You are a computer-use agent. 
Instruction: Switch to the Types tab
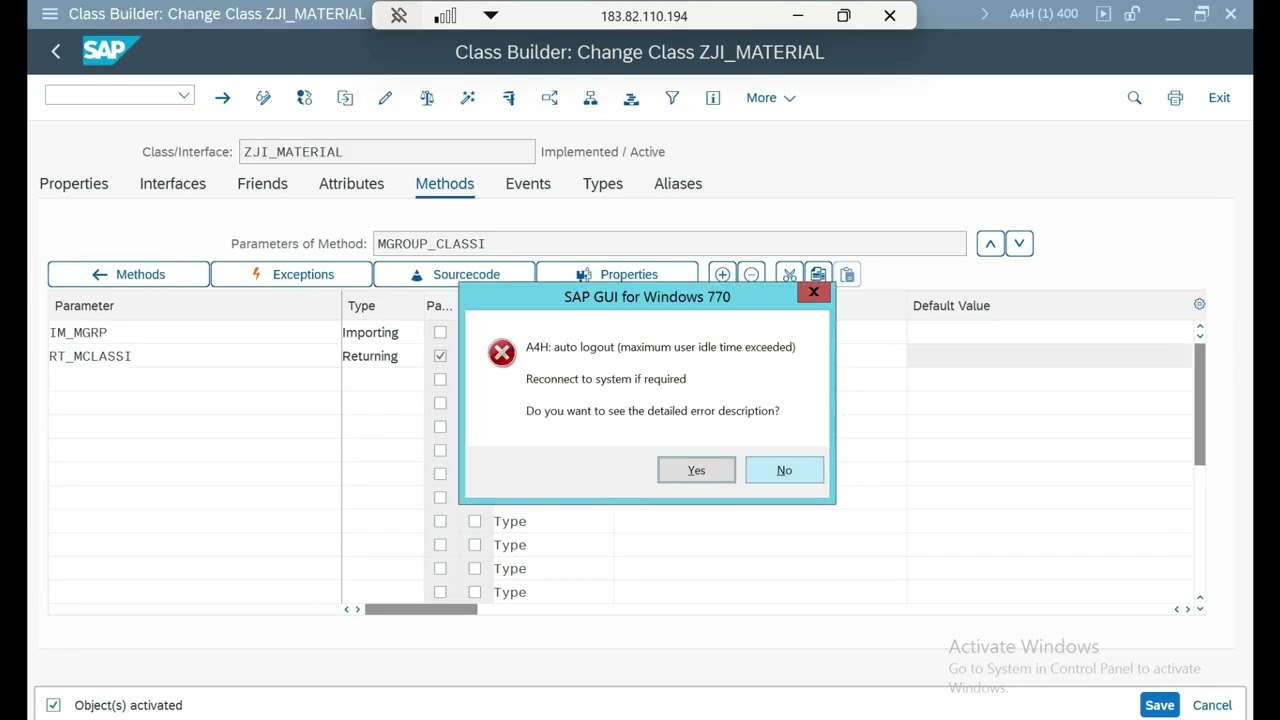tap(603, 184)
